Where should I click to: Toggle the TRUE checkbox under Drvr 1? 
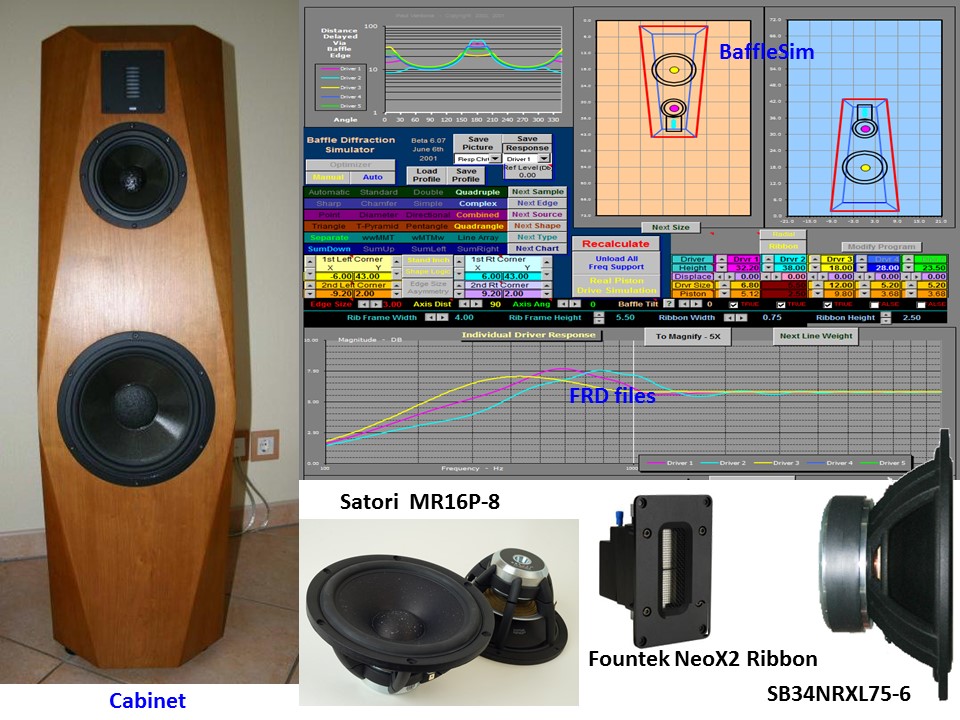click(x=733, y=305)
